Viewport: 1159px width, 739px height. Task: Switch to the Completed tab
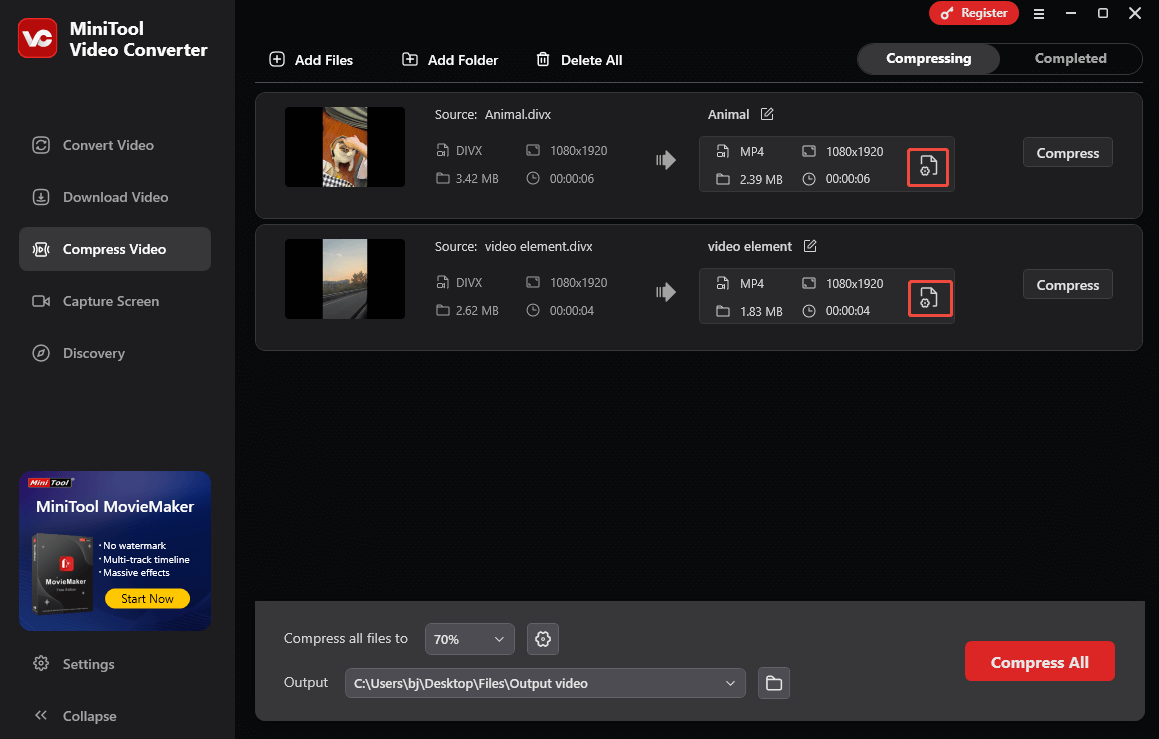1070,58
